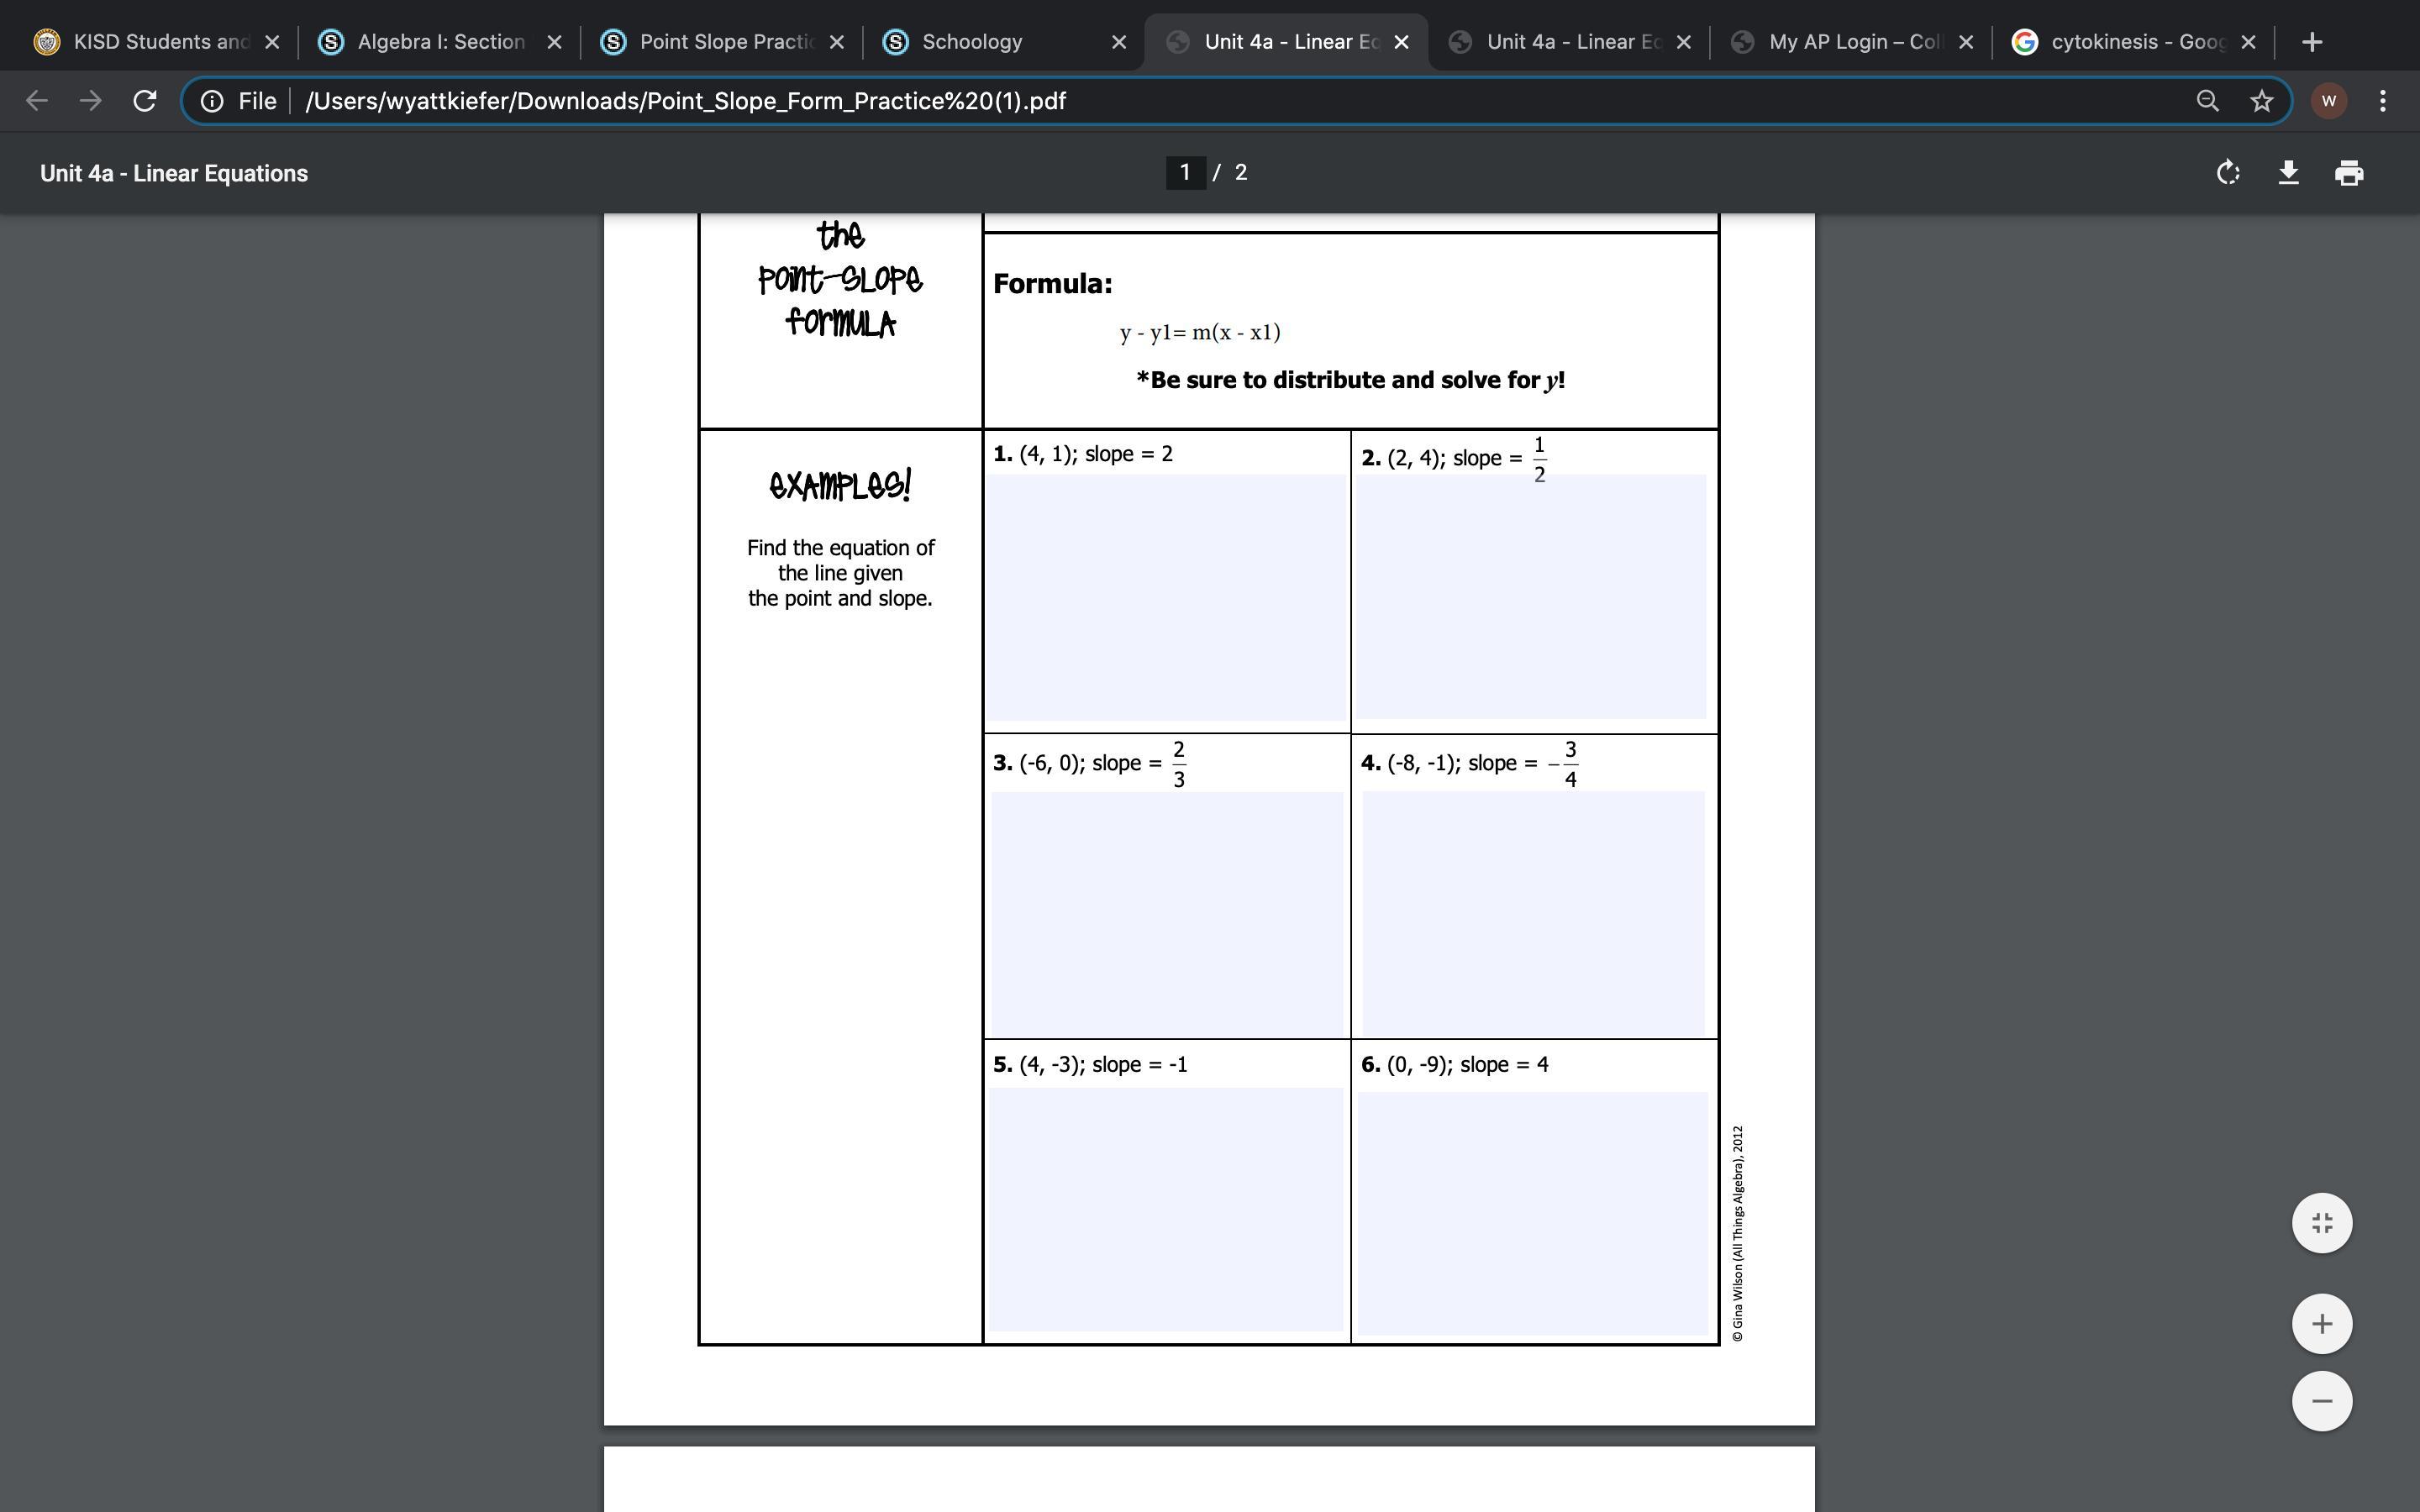Zoom out of the PDF
Image resolution: width=2420 pixels, height=1512 pixels.
tap(2321, 1401)
